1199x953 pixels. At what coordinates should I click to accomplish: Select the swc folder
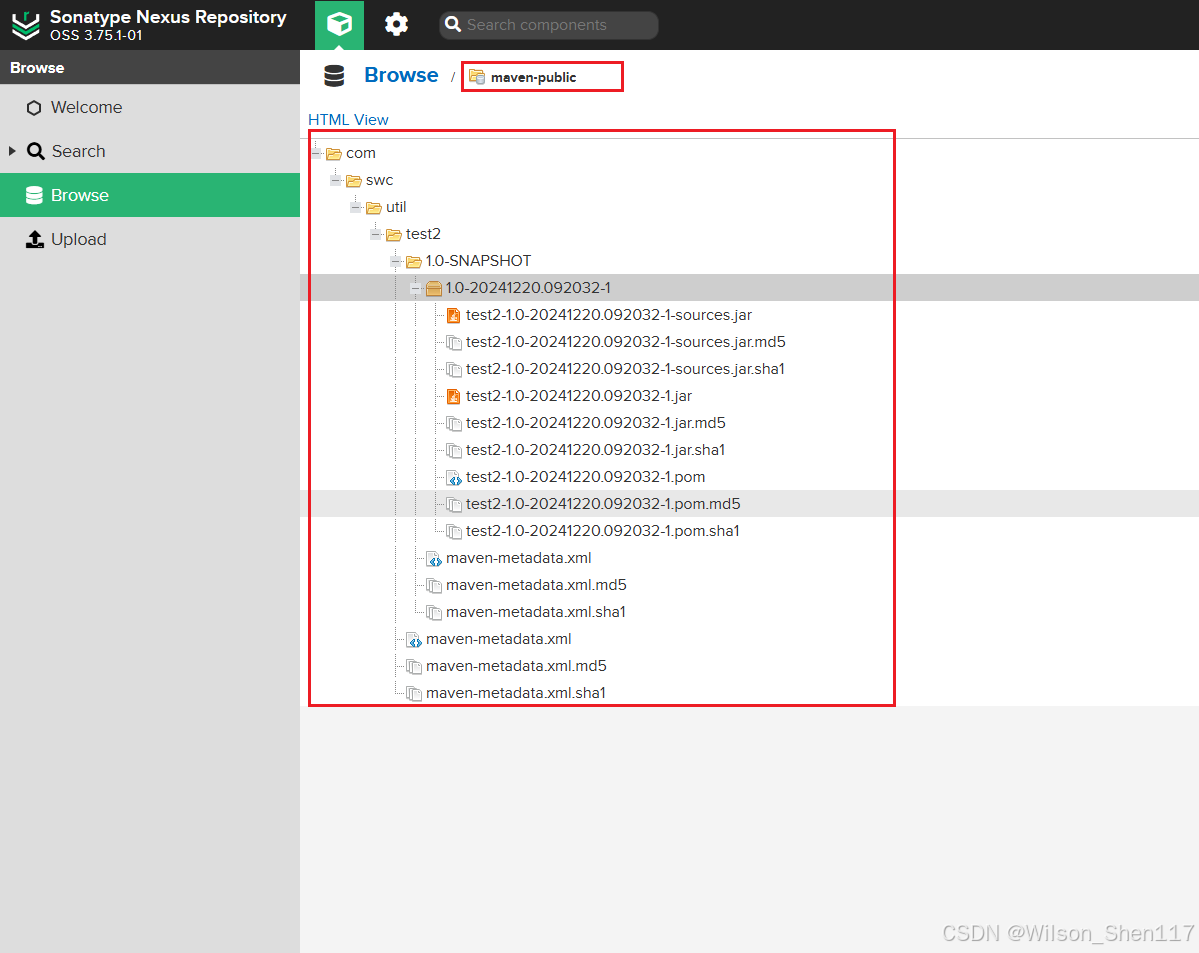[379, 181]
